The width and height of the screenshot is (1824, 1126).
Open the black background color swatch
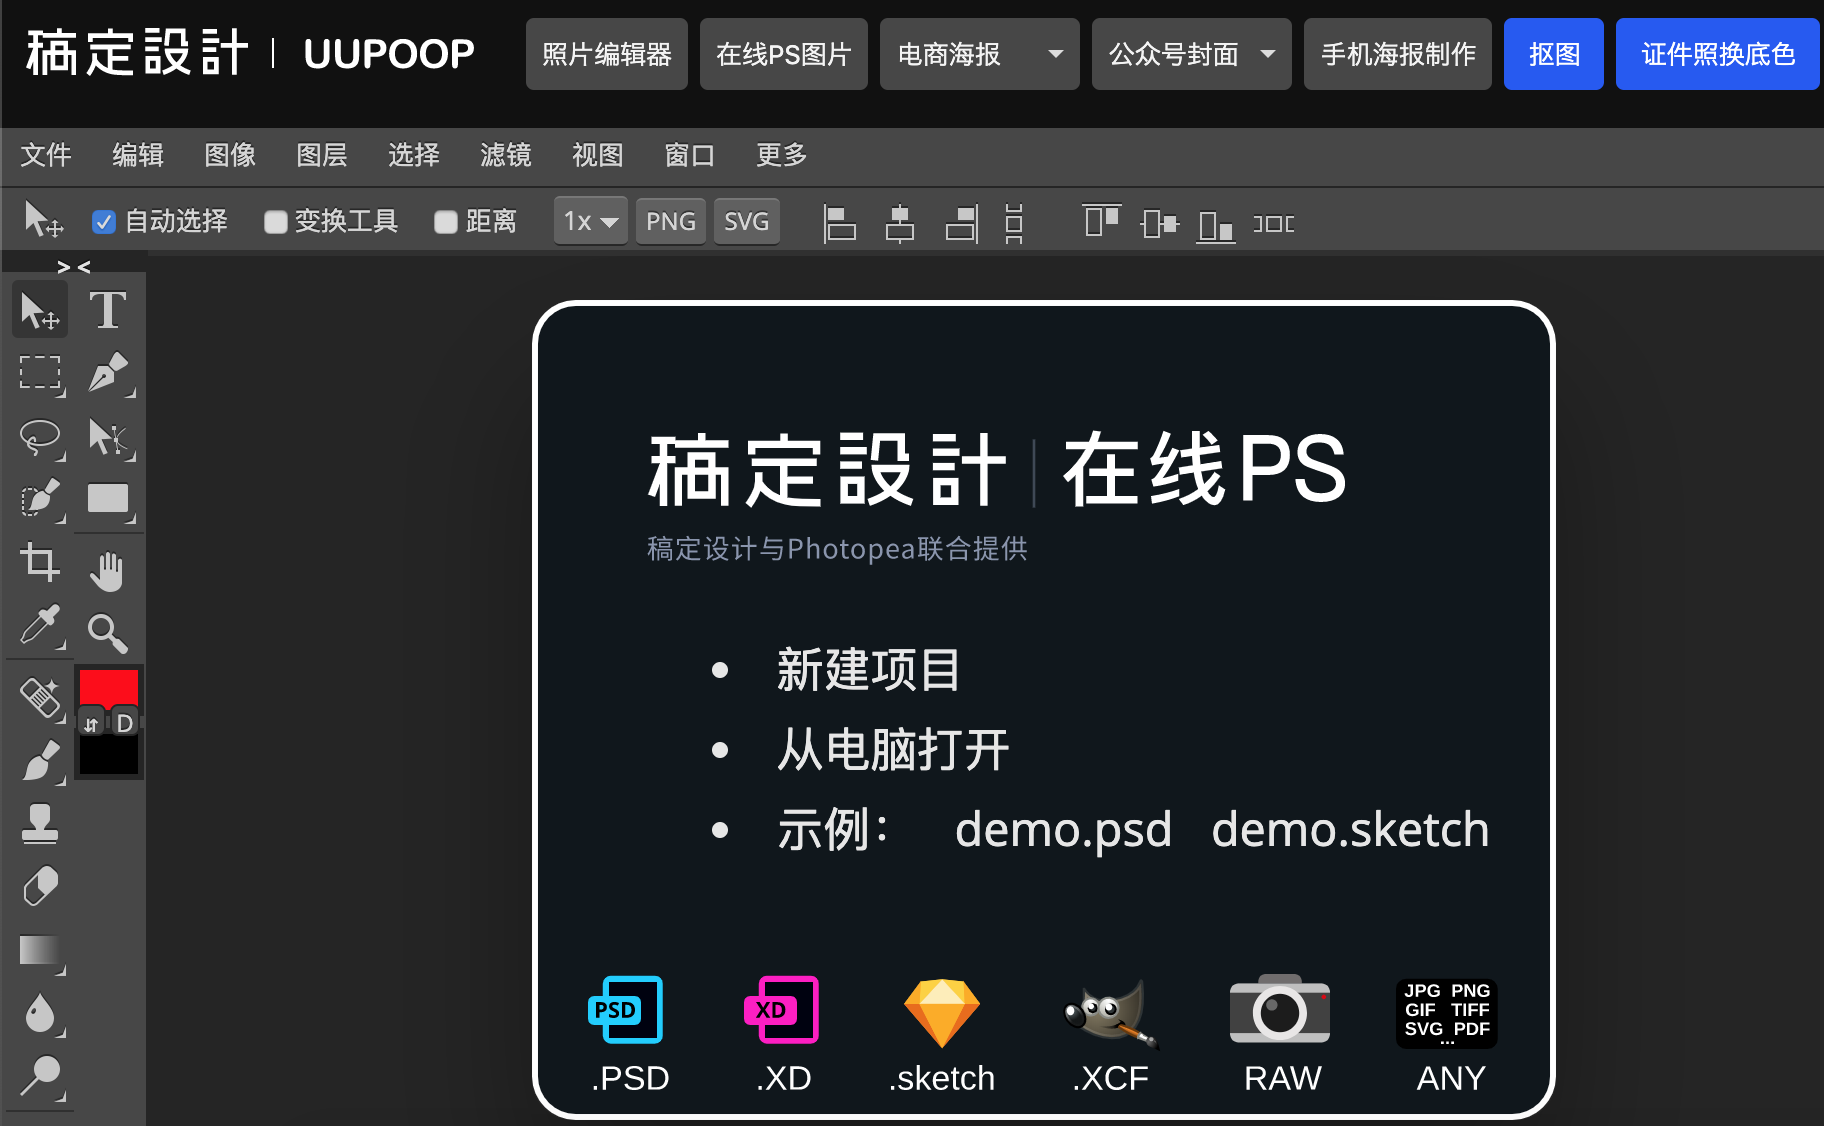(x=108, y=756)
